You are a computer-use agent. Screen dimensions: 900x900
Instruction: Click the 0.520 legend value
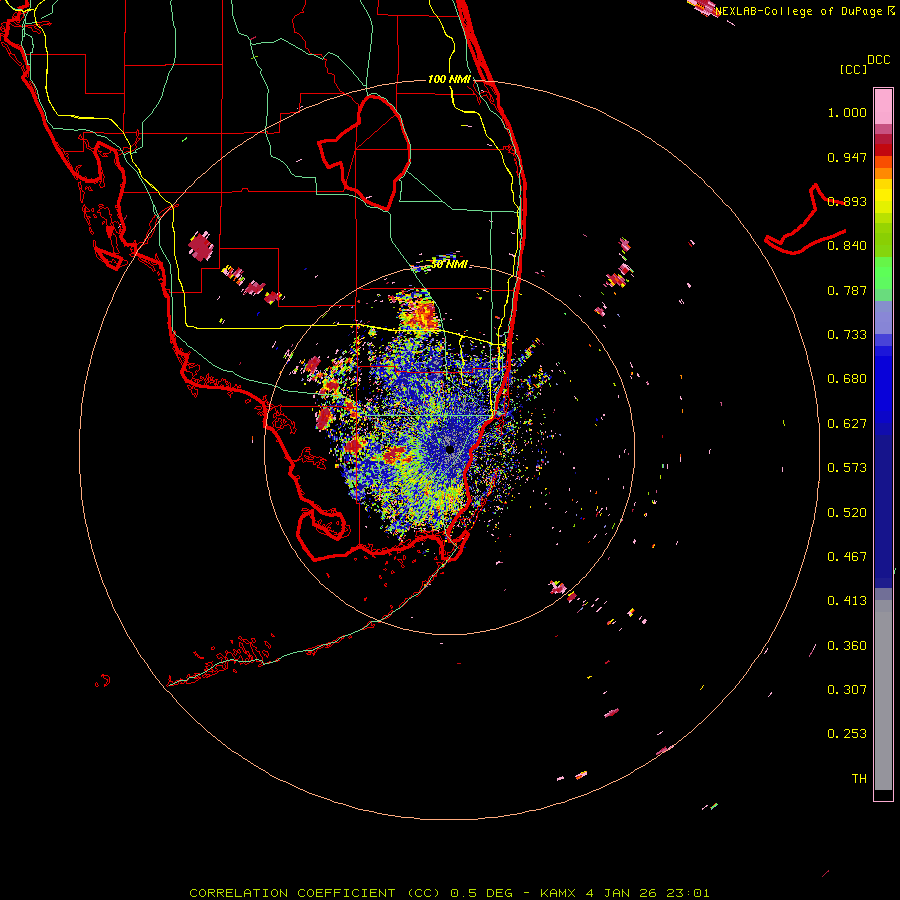847,513
